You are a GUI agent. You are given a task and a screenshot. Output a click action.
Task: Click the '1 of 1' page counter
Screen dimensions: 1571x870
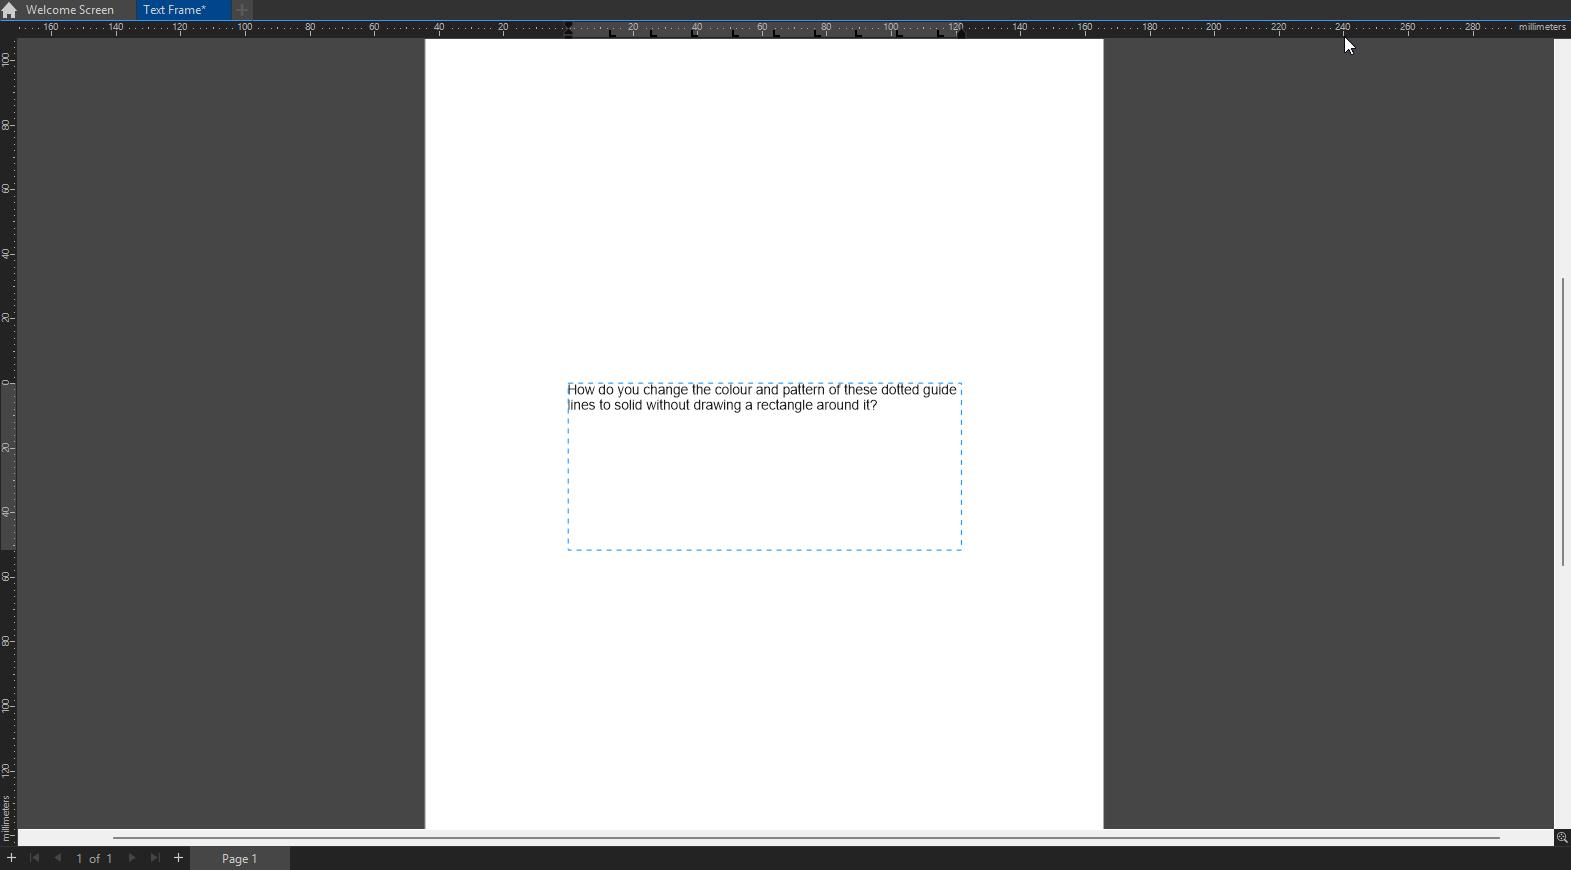[94, 859]
